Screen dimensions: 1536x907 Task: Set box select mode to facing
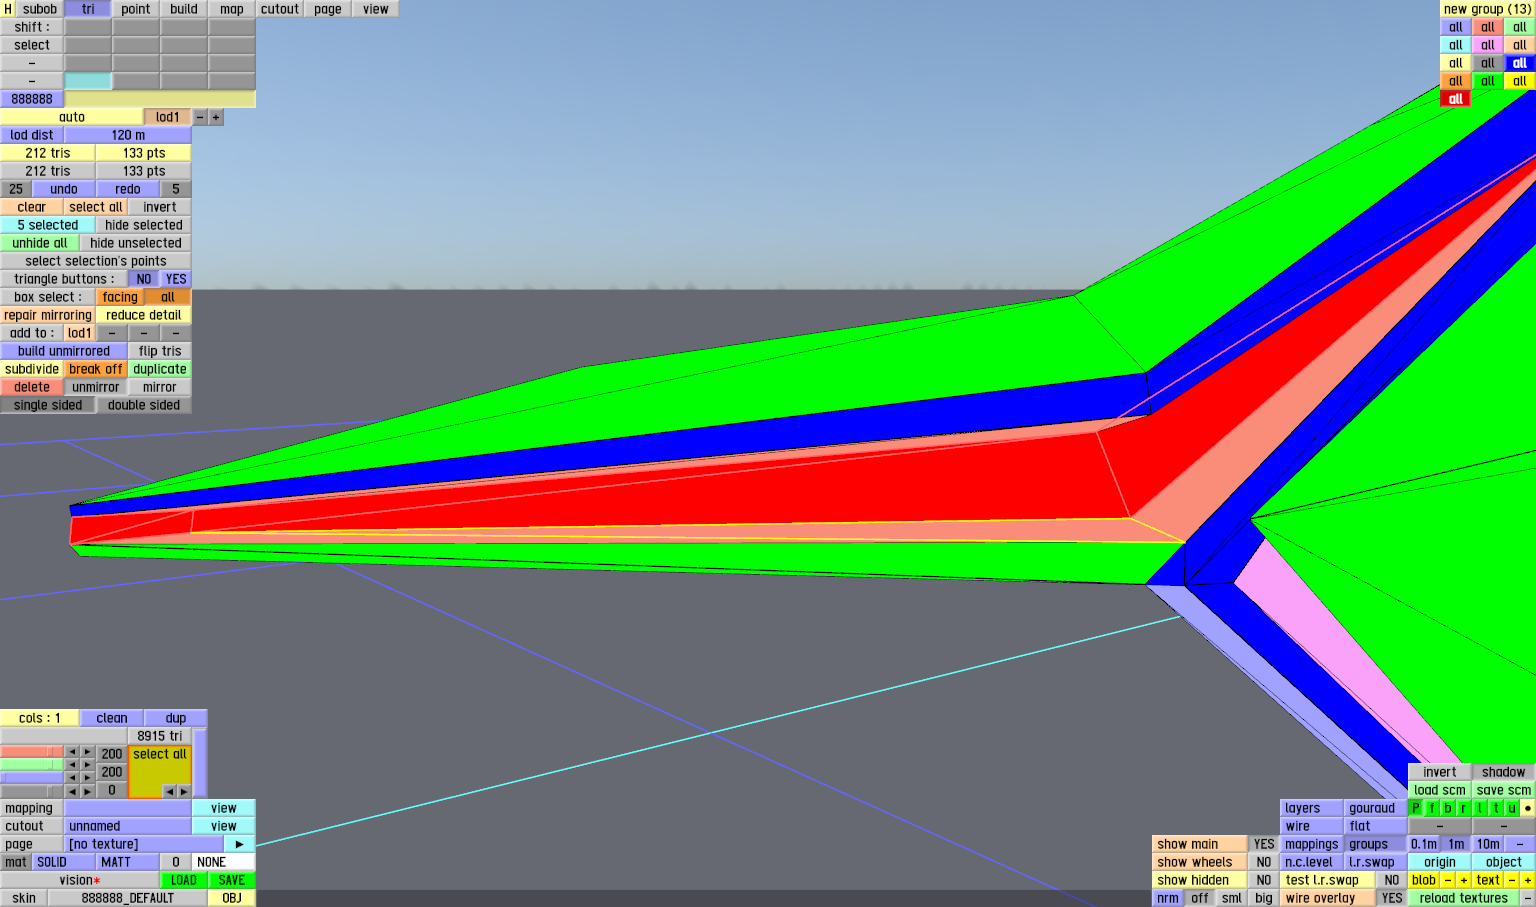pos(120,297)
